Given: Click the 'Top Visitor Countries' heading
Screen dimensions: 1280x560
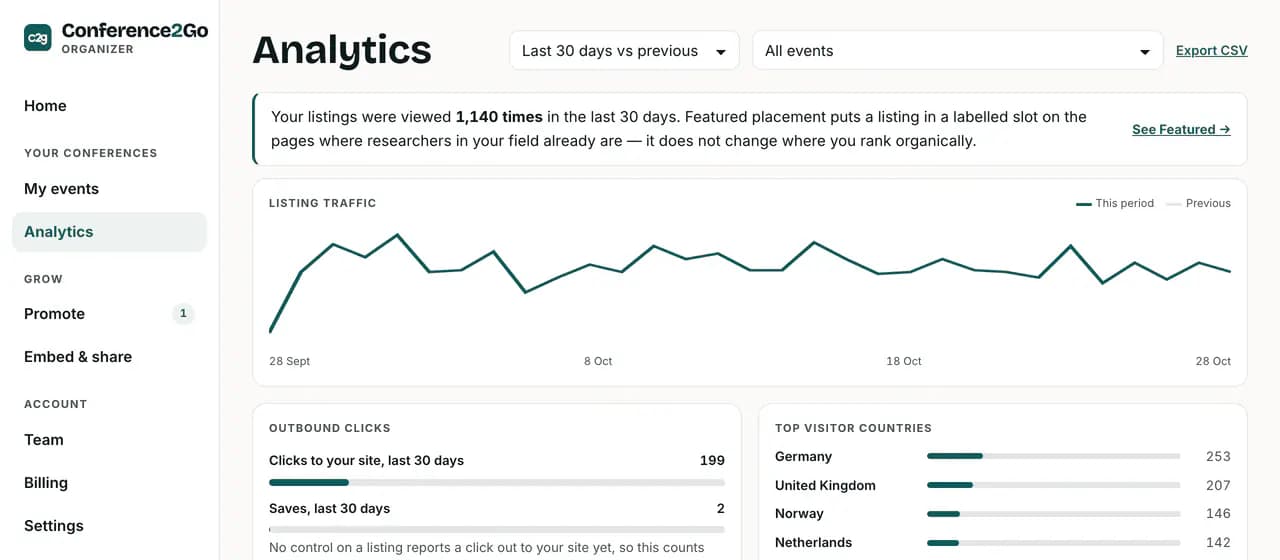Looking at the screenshot, I should click(853, 428).
